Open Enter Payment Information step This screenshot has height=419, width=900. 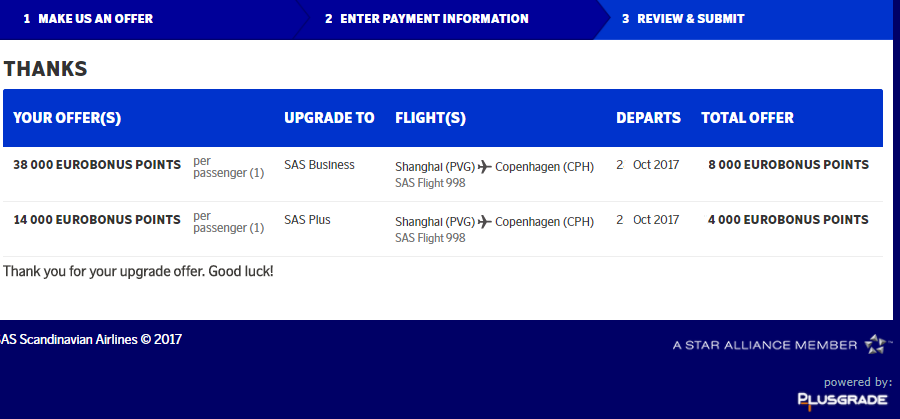coord(427,19)
